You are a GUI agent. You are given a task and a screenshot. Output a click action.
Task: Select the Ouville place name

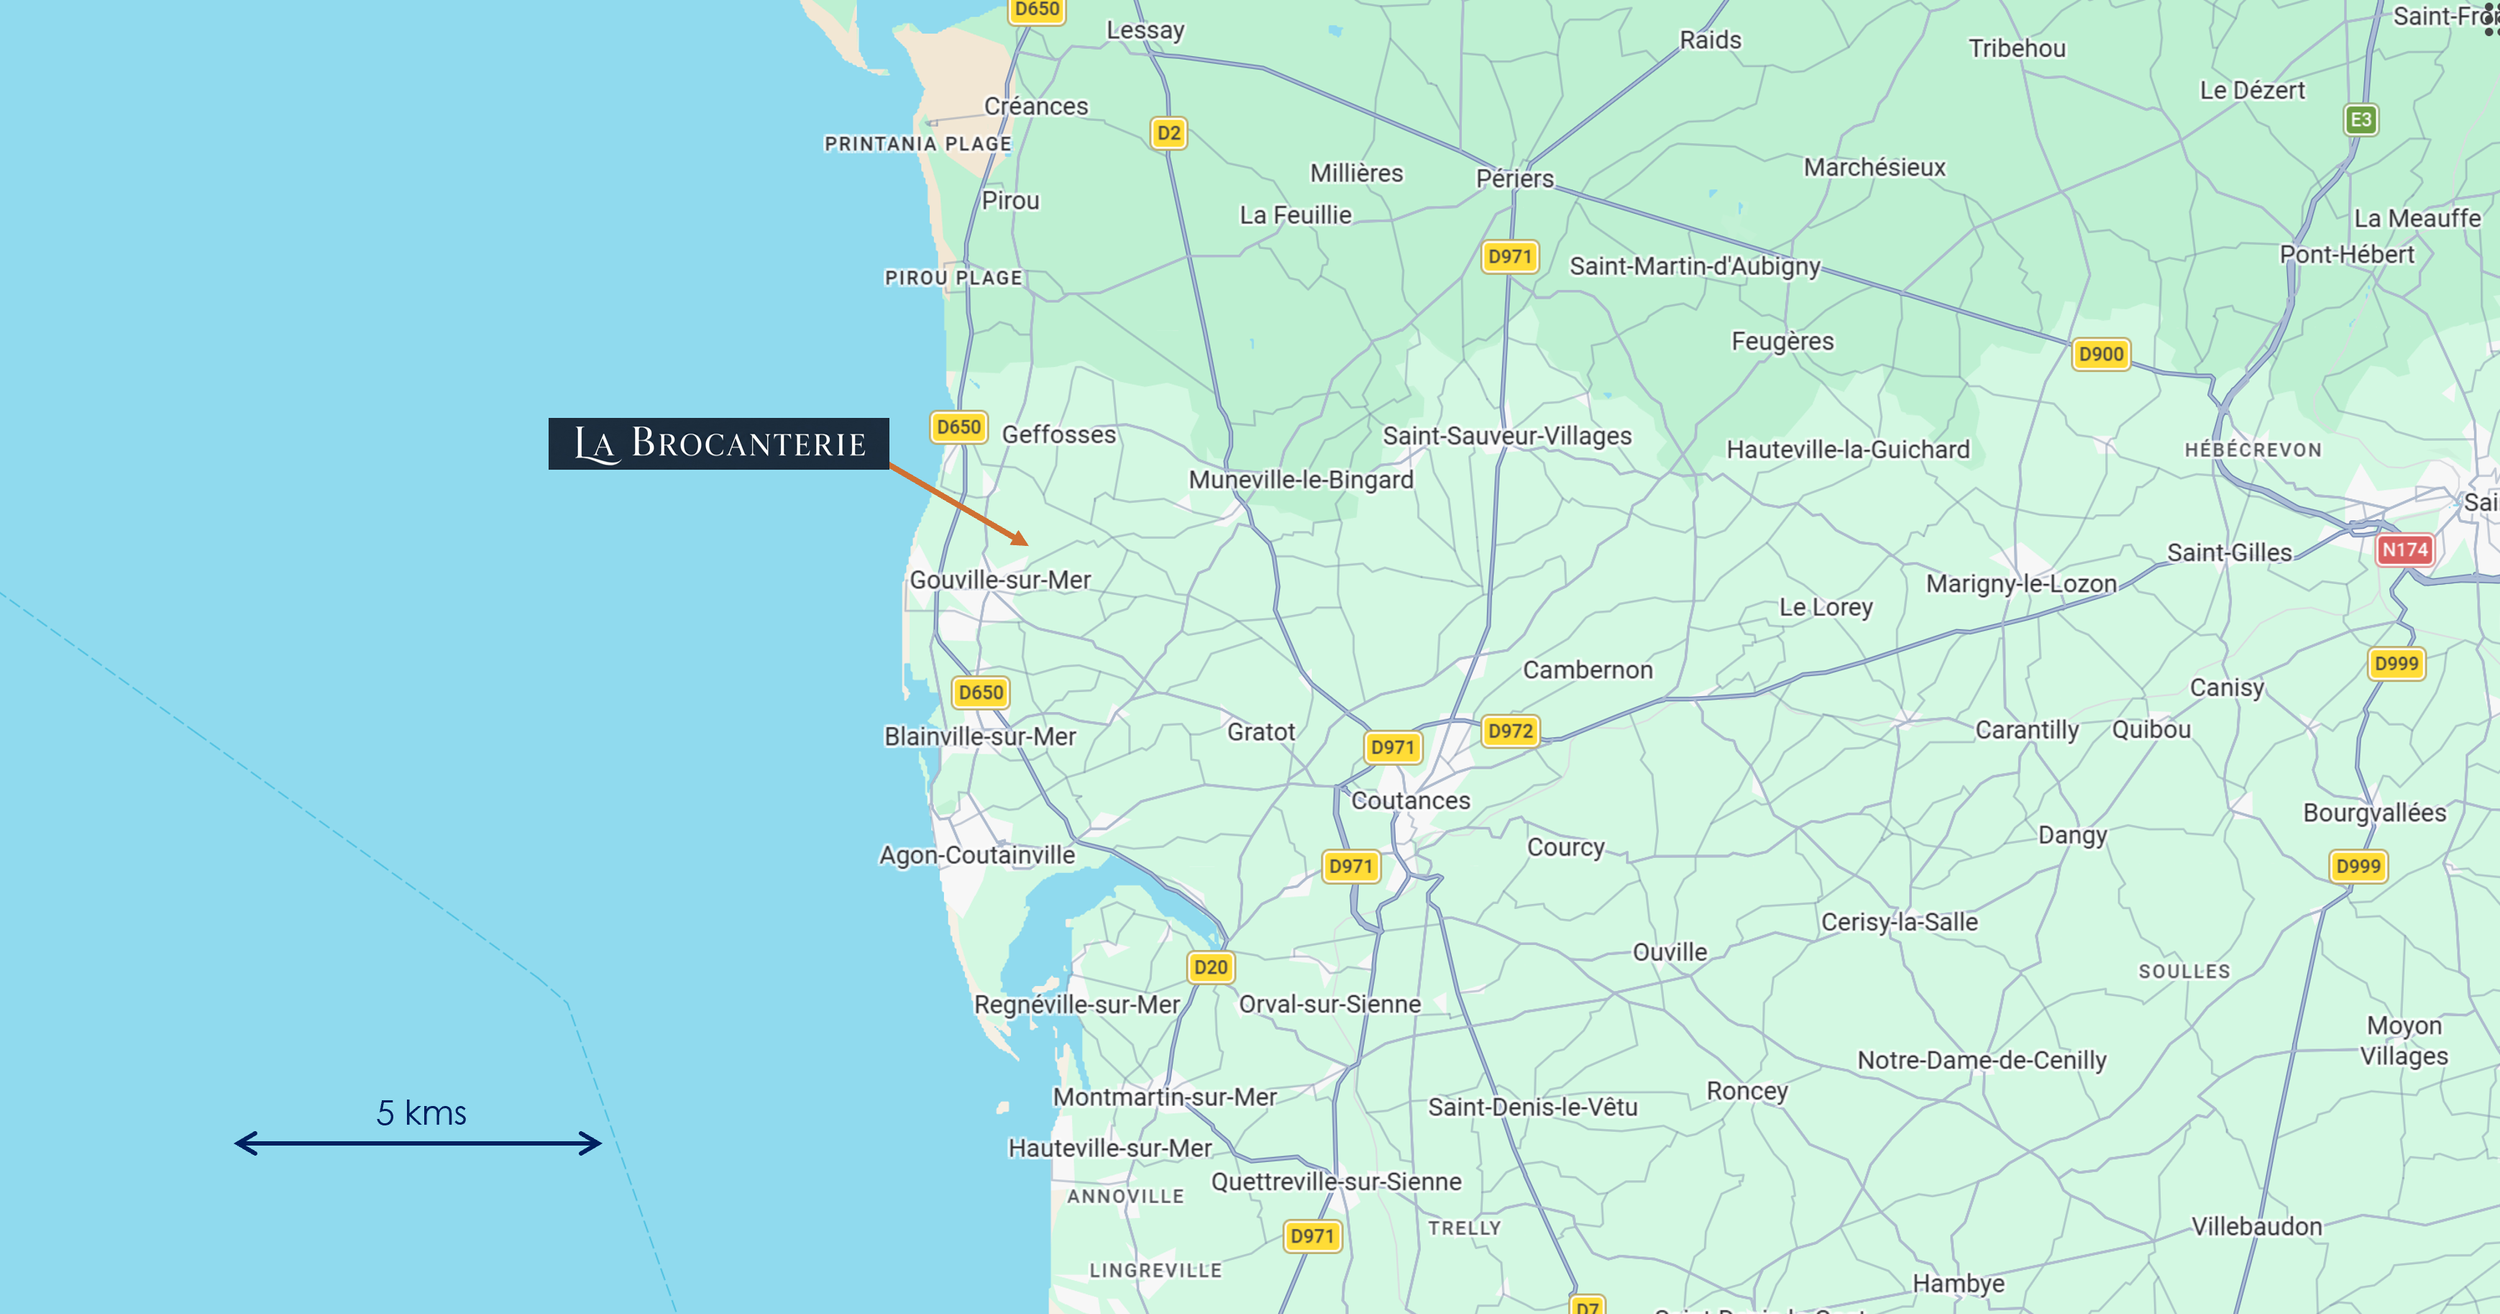click(x=1670, y=952)
